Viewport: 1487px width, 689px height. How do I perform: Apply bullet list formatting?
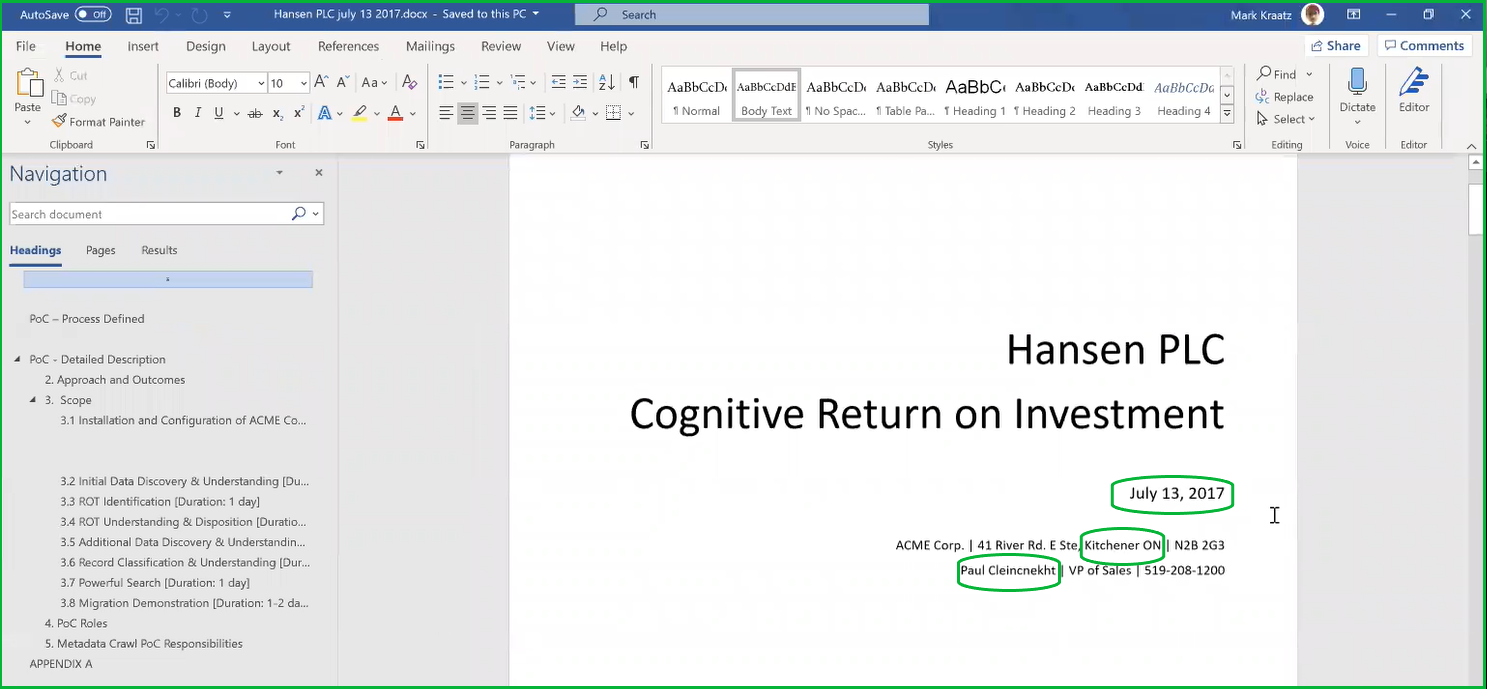click(446, 83)
